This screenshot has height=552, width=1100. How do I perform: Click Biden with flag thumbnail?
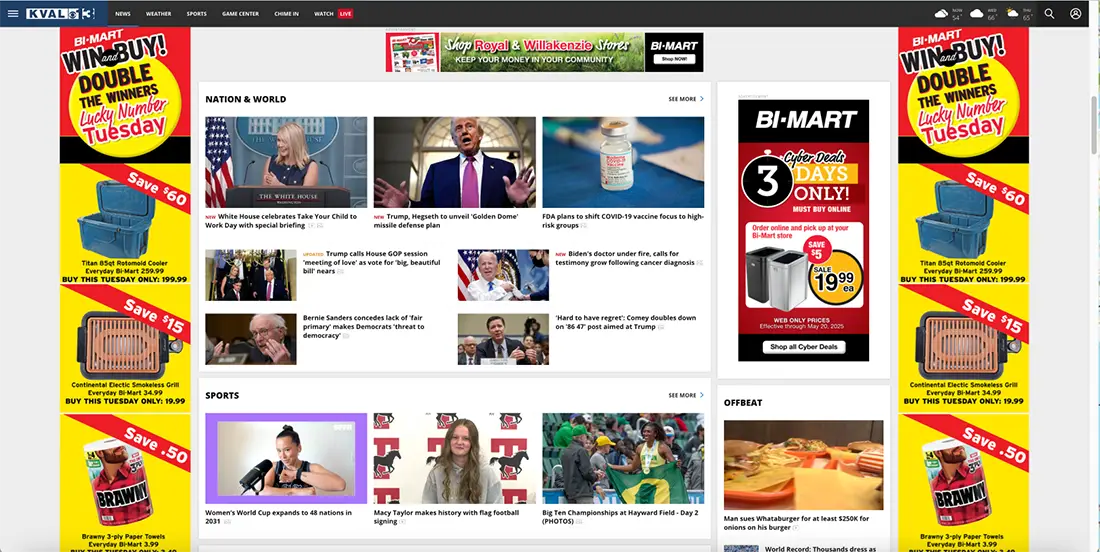503,275
